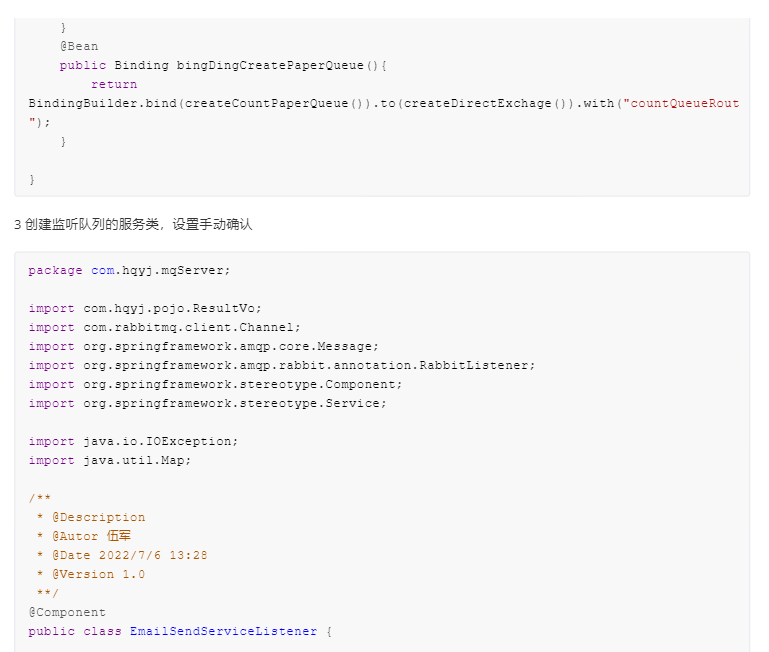Click the stereotype.Service import line
The image size is (769, 652).
[207, 403]
